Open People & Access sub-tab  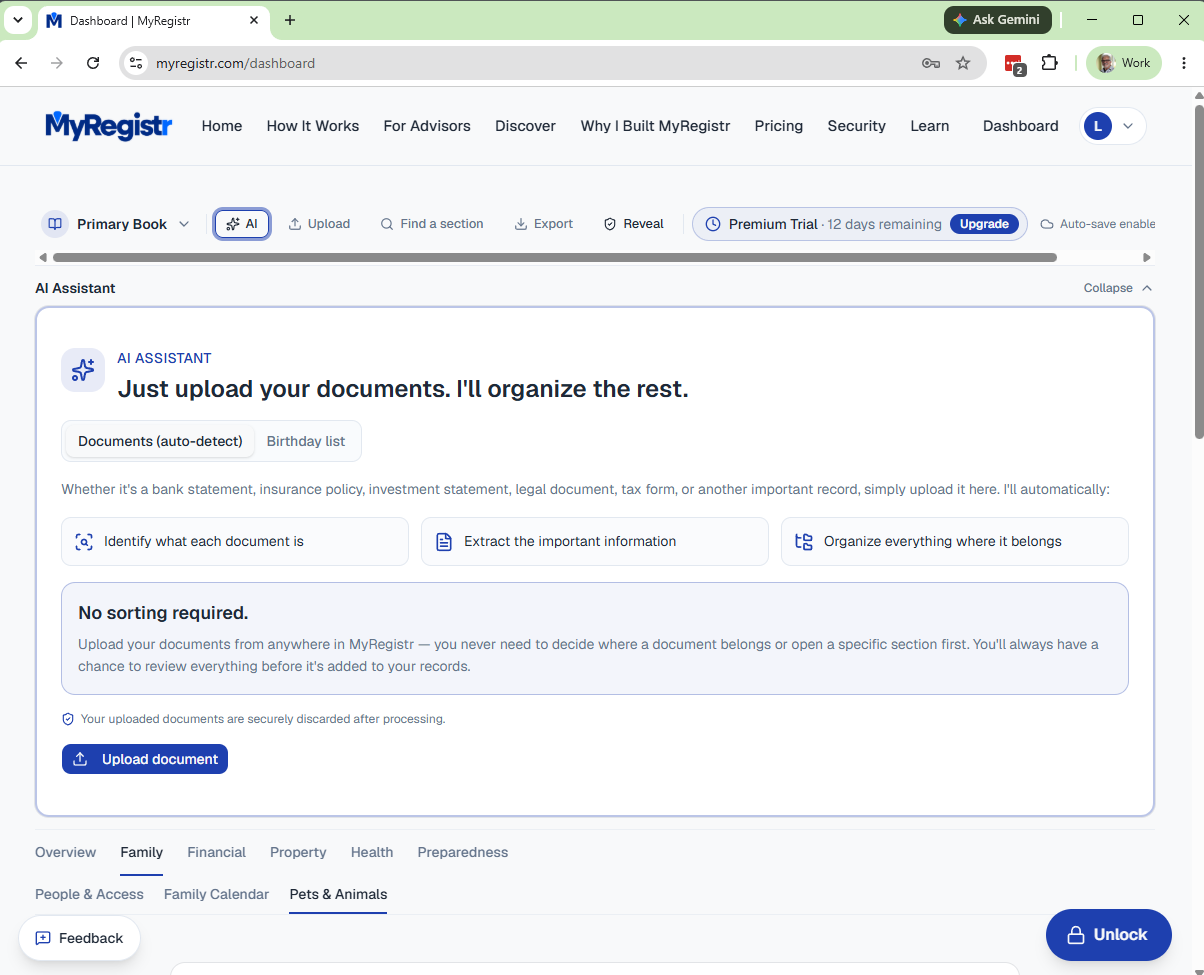pyautogui.click(x=89, y=894)
